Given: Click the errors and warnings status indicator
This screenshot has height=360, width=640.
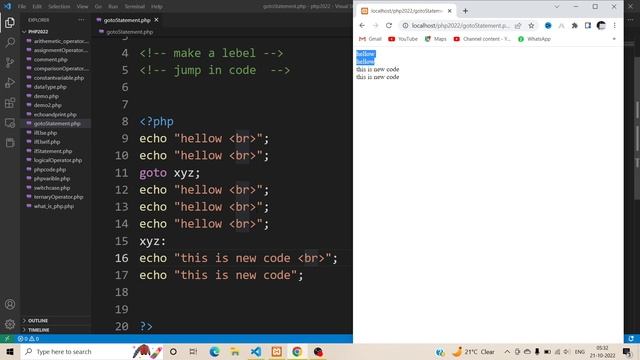Looking at the screenshot, I should (28, 339).
